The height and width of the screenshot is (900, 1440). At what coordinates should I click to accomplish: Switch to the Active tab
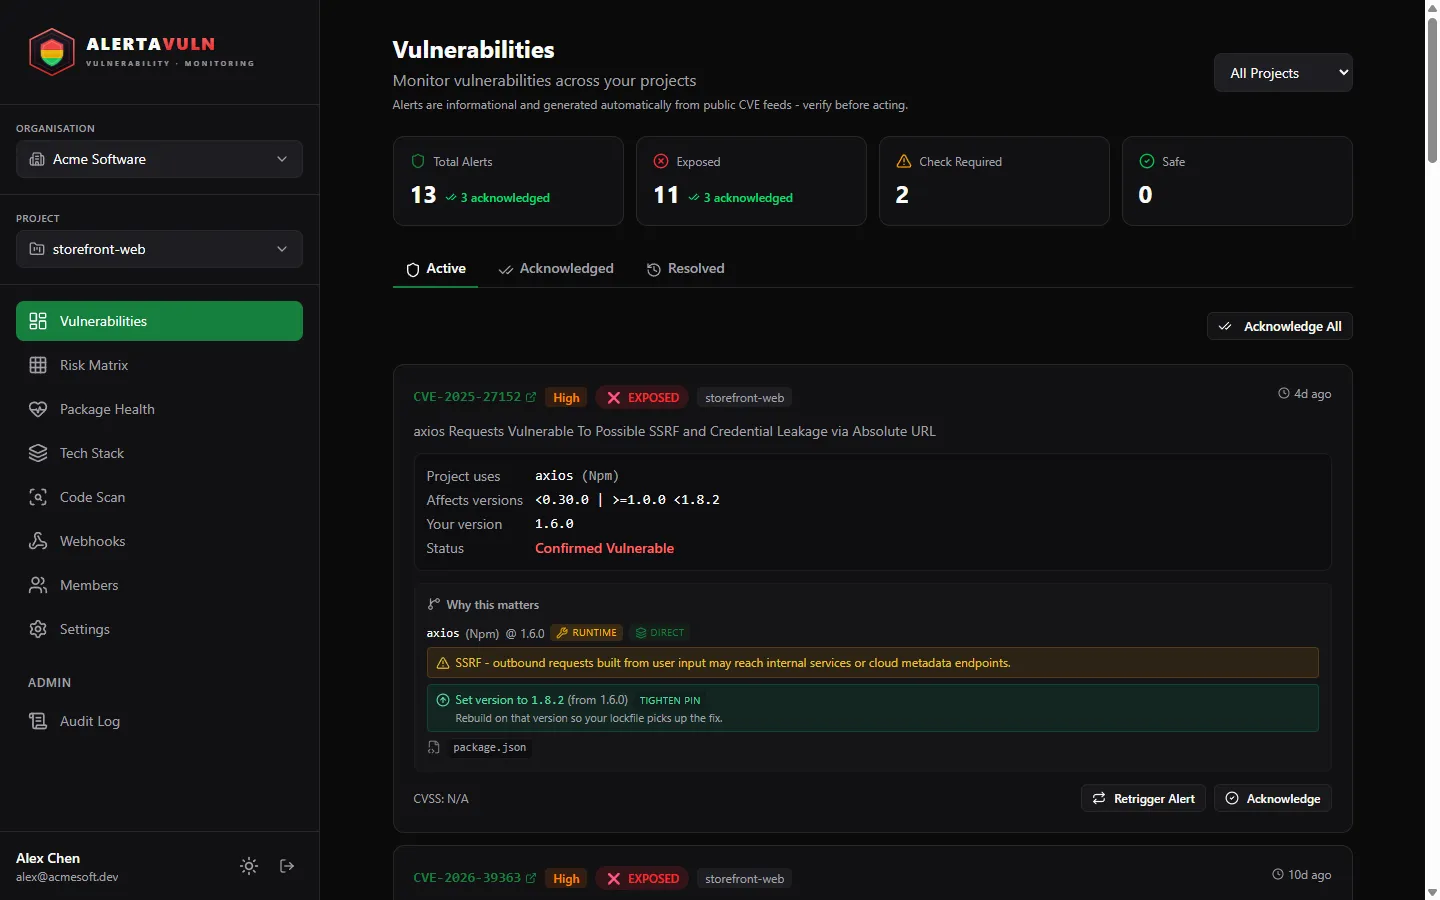pyautogui.click(x=435, y=269)
